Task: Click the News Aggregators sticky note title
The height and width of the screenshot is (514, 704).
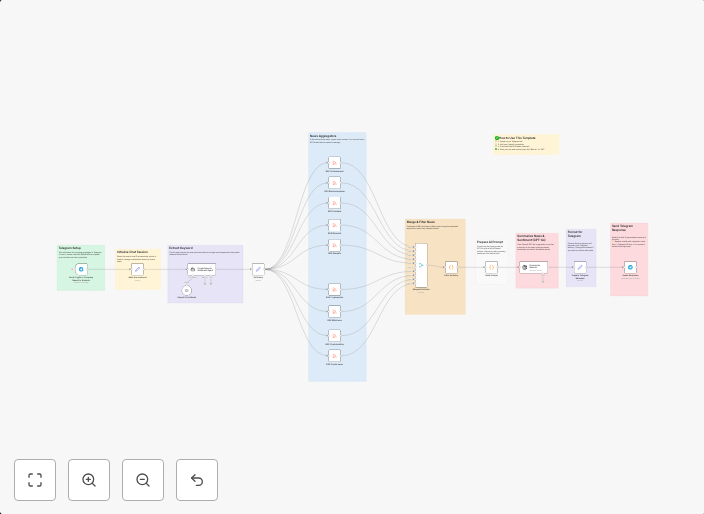Action: pyautogui.click(x=324, y=136)
